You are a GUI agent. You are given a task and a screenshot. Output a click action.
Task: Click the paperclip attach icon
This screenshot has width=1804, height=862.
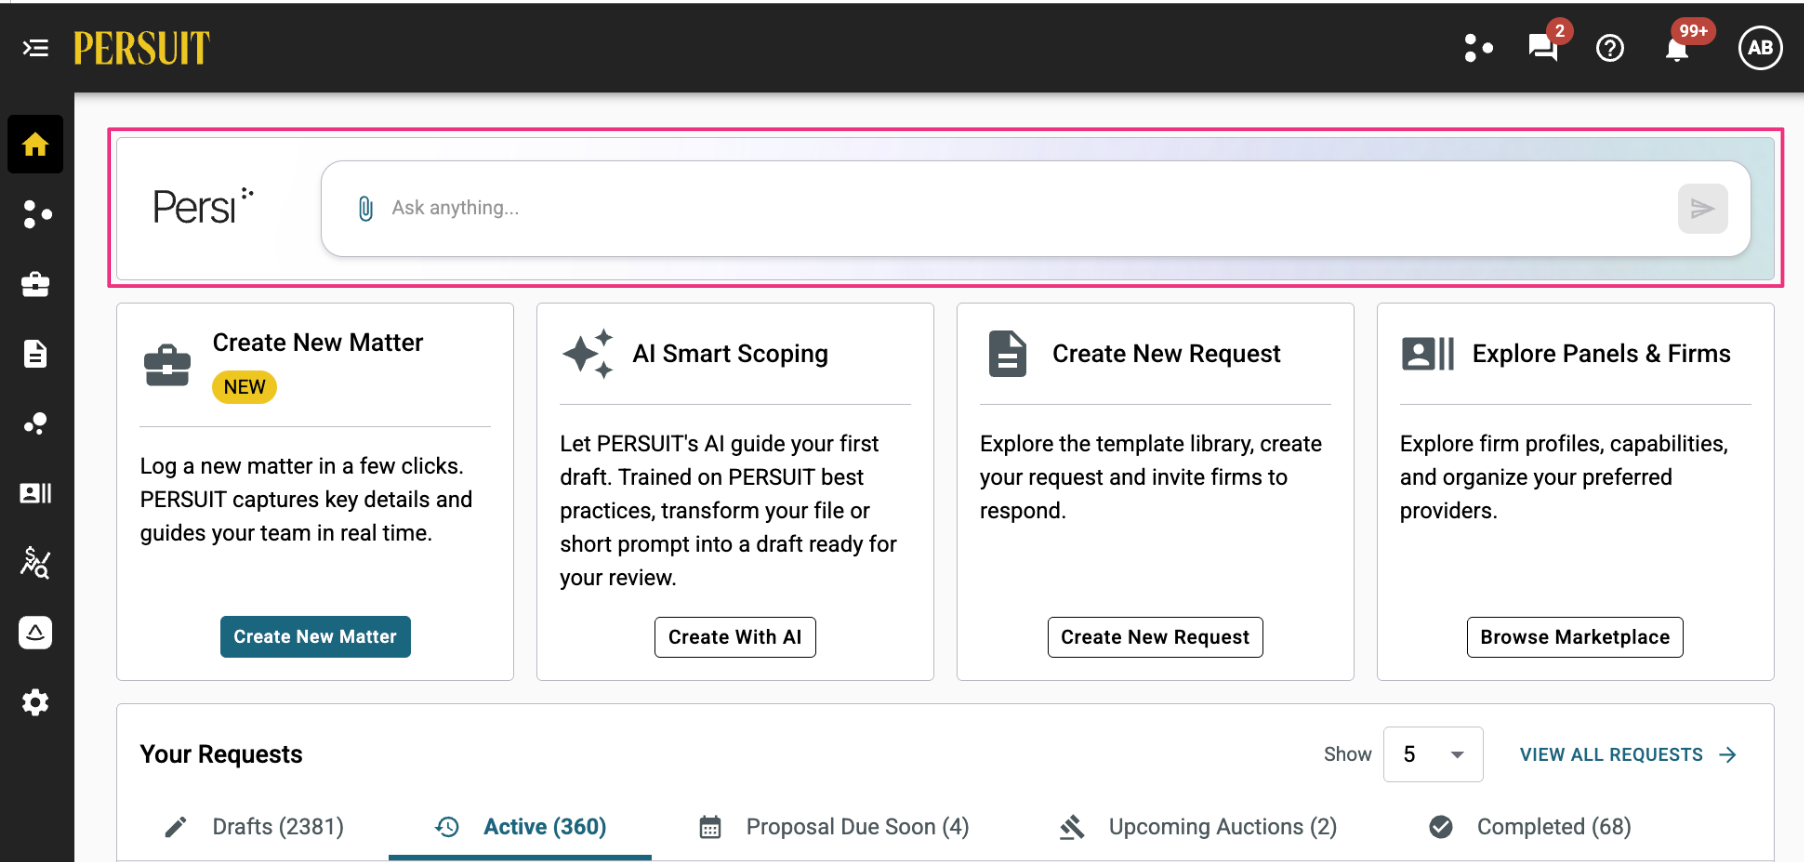[366, 208]
